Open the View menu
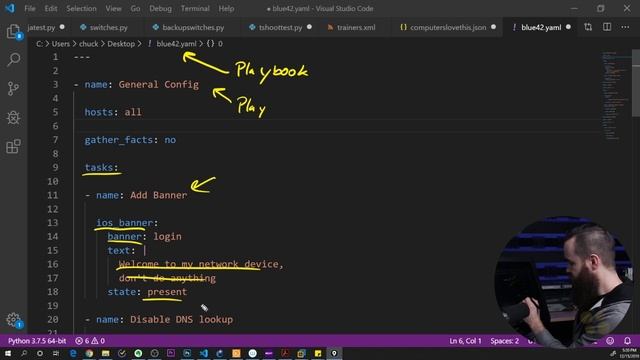640x360 pixels. (113, 8)
